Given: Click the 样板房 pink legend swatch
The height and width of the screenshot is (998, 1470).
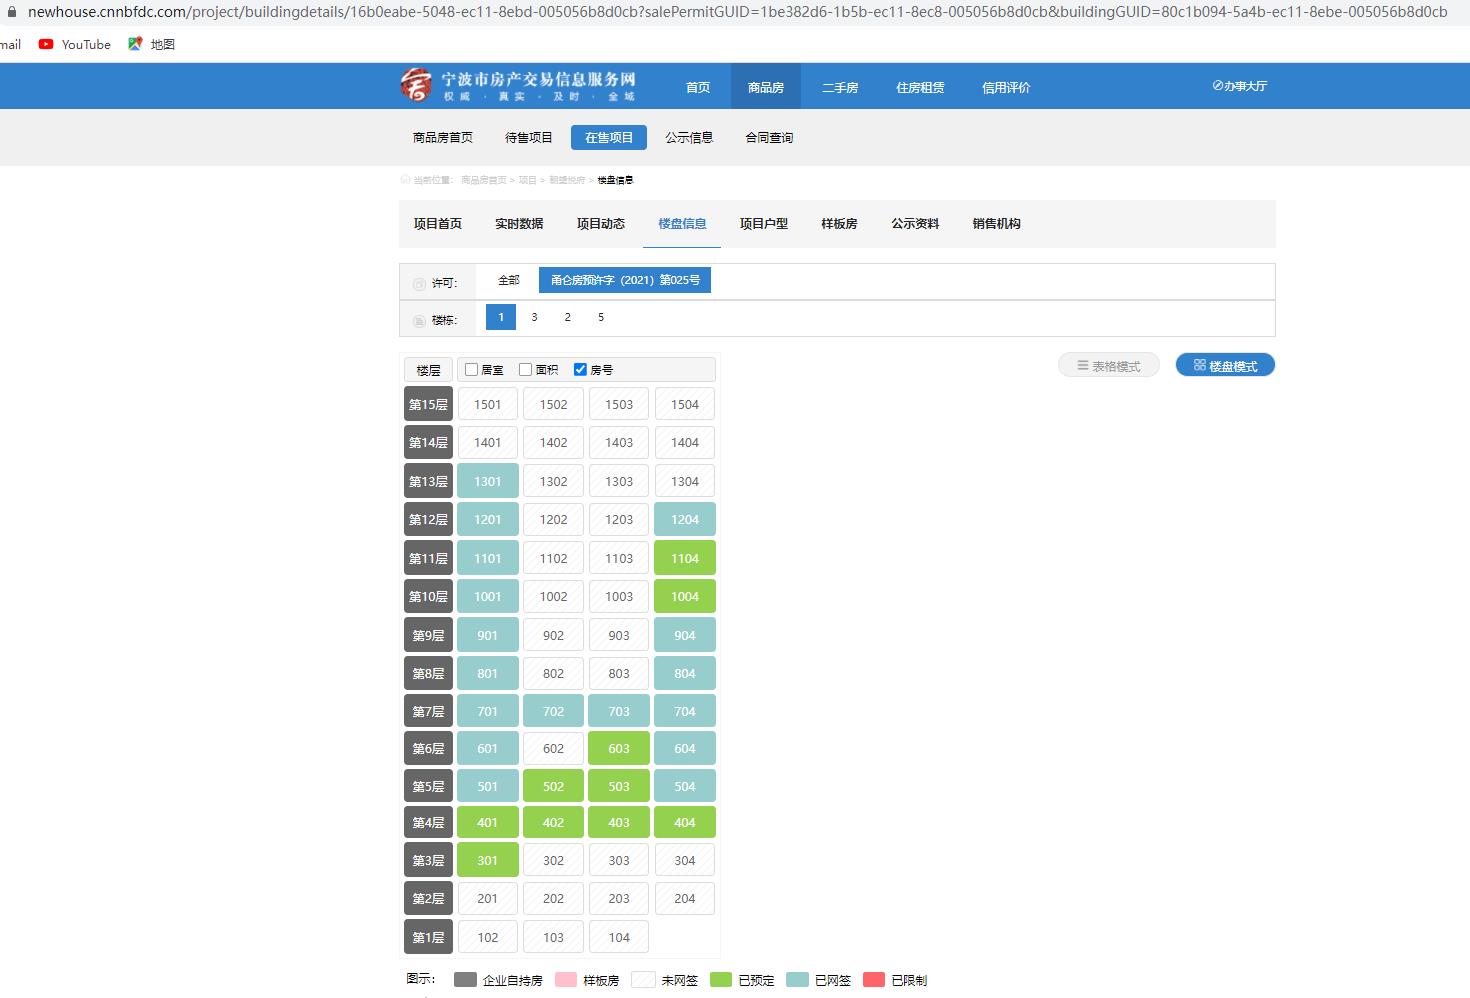Looking at the screenshot, I should [x=566, y=980].
